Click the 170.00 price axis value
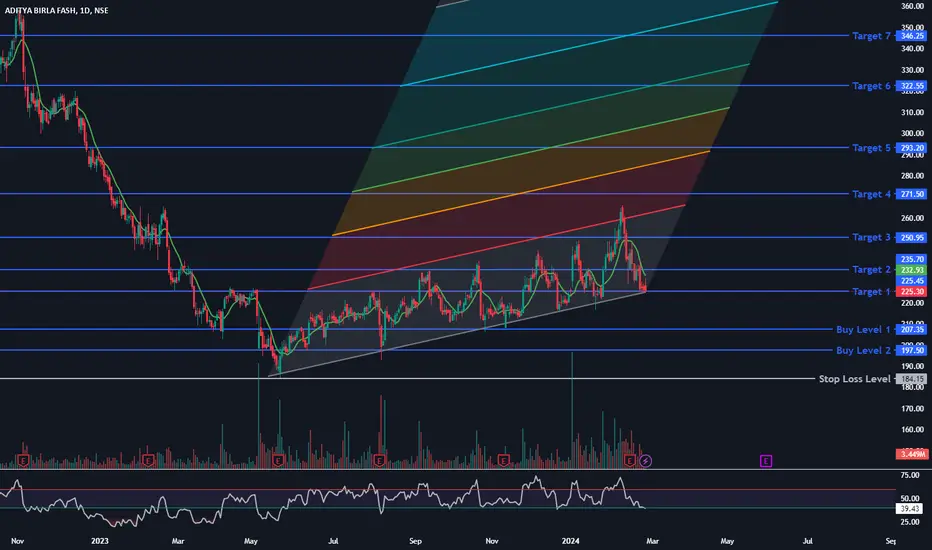 [x=912, y=408]
